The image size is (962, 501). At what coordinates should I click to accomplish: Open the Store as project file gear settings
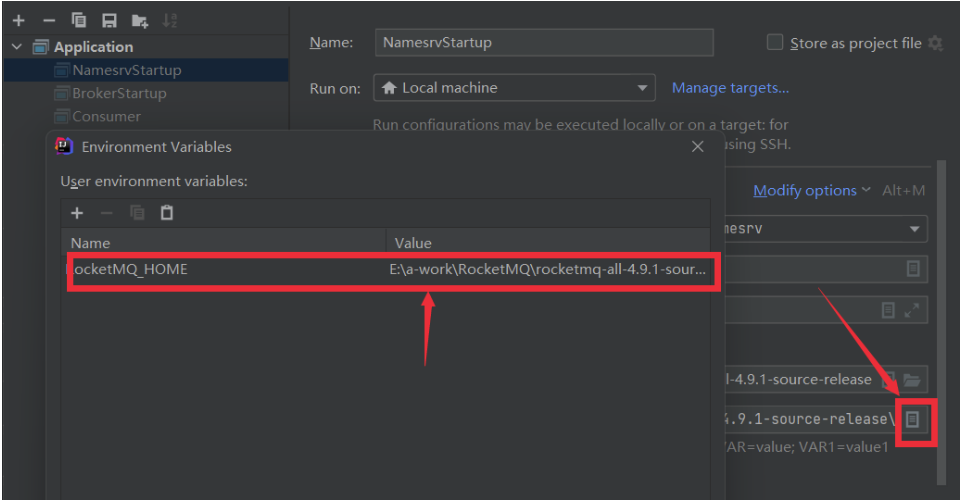935,43
